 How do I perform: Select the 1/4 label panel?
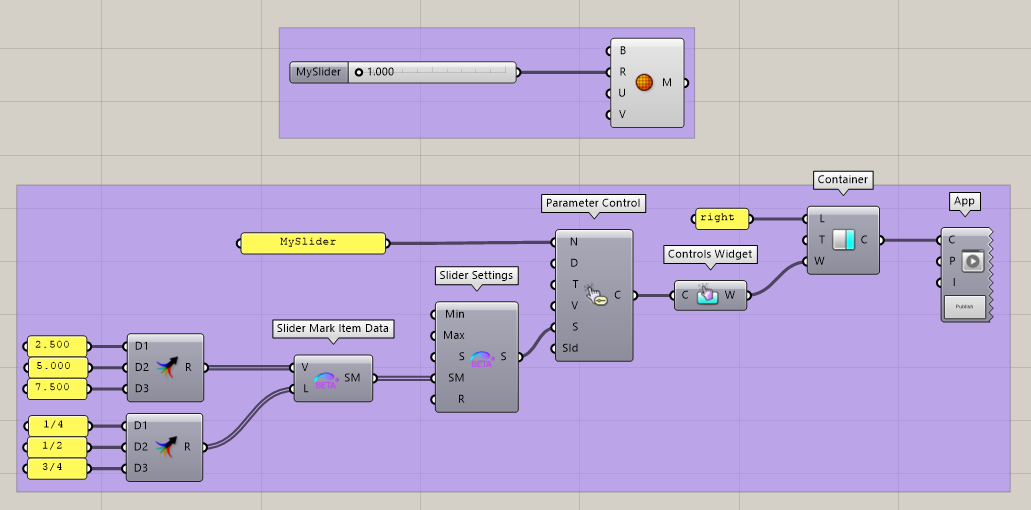(x=57, y=425)
